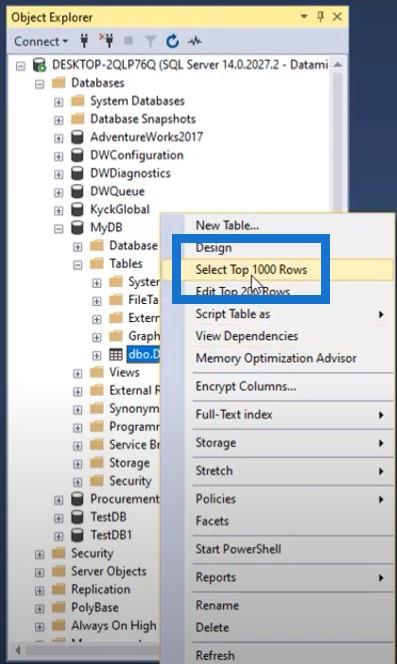Image resolution: width=397 pixels, height=664 pixels.
Task: Open the Object Explorer window position arrow
Action: [x=304, y=17]
